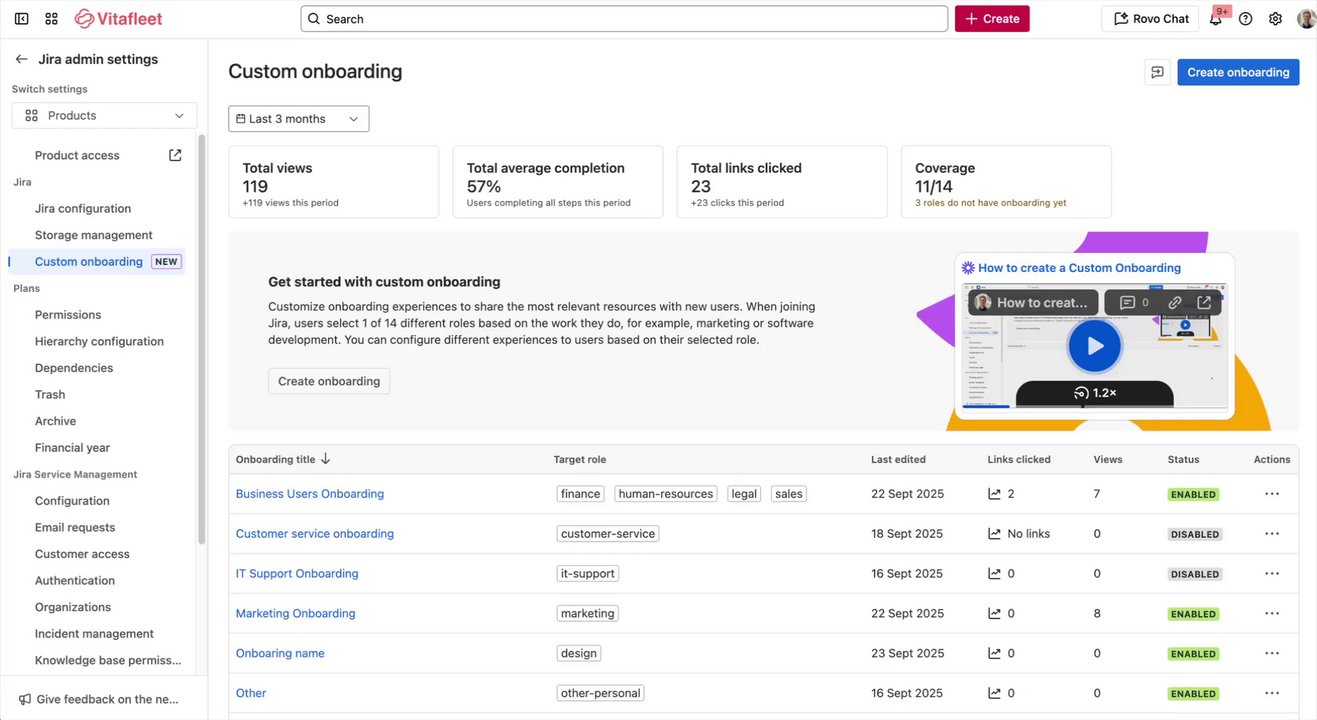Screen dimensions: 1317x720
Task: Open the Marketing Onboarding link
Action: pyautogui.click(x=295, y=614)
